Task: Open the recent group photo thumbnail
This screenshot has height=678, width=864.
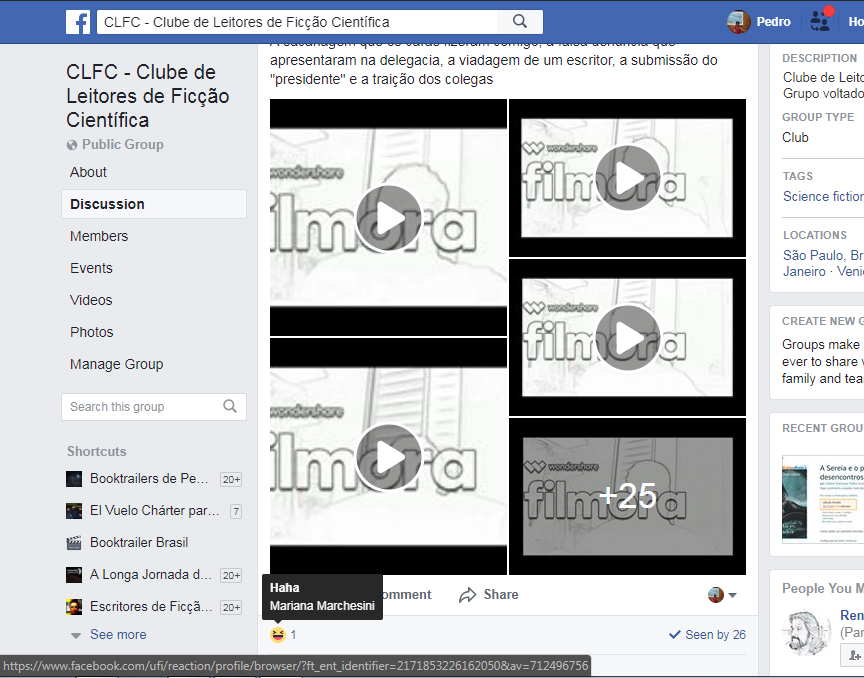Action: coord(823,499)
